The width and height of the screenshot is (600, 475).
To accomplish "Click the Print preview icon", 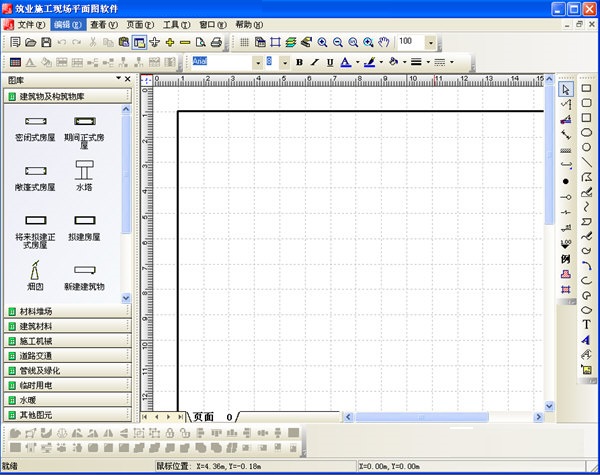I will (x=201, y=42).
